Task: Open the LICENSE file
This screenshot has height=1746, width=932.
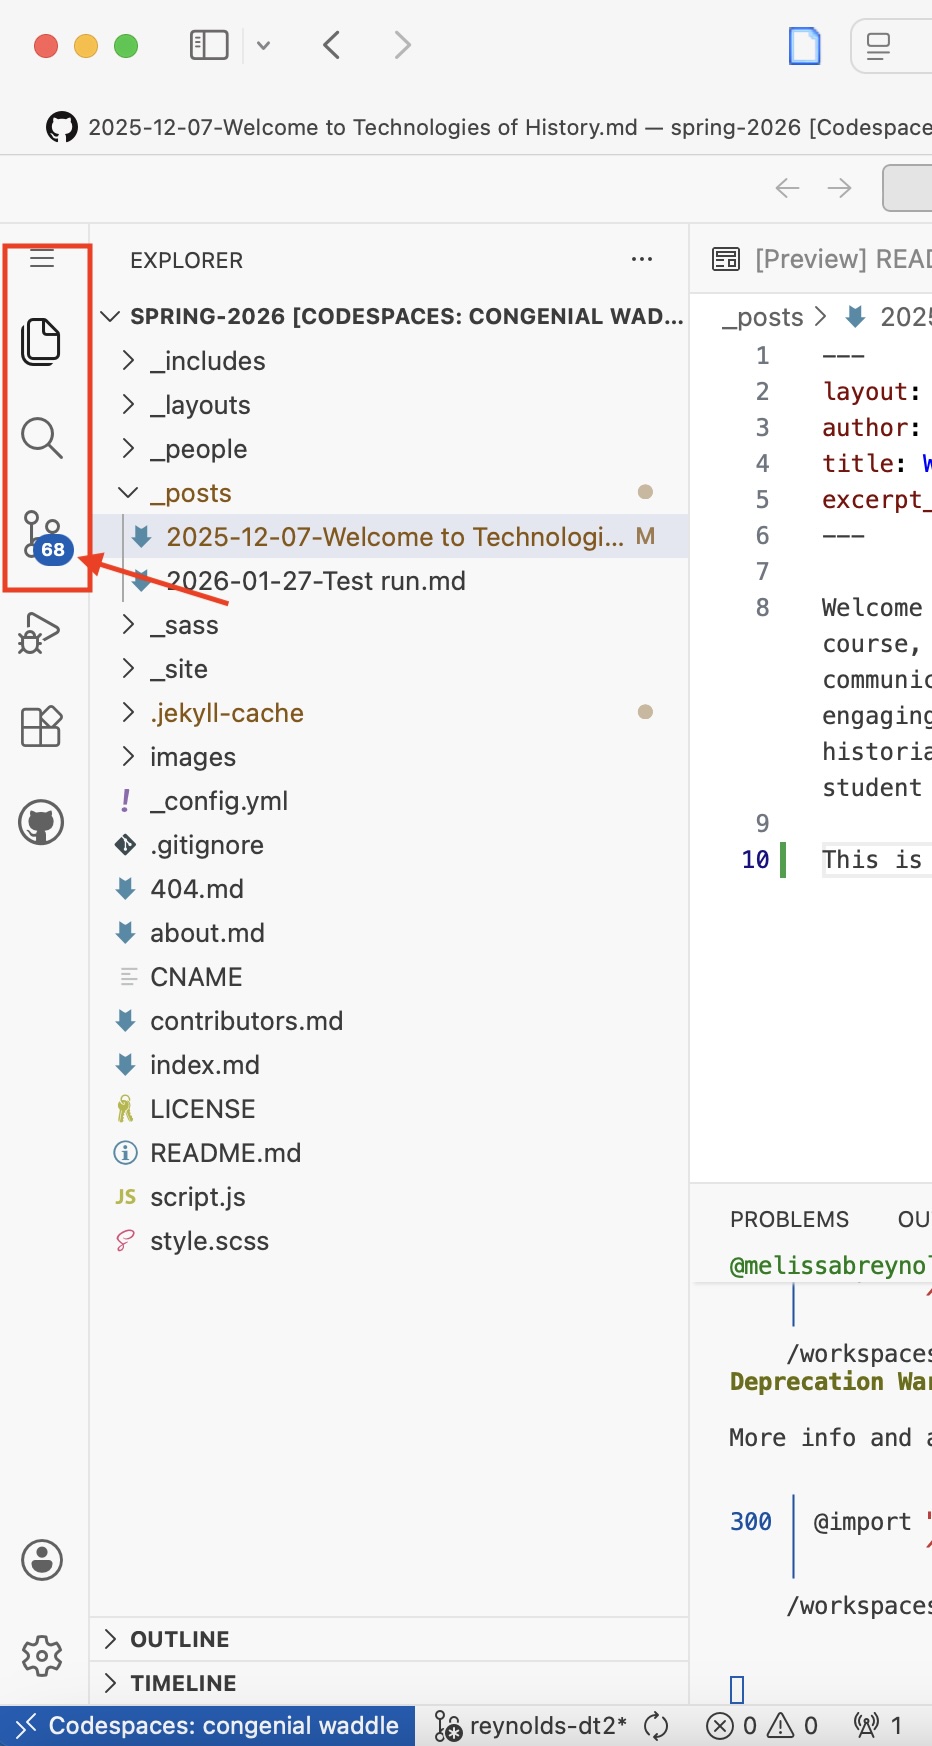Action: pos(389,1108)
